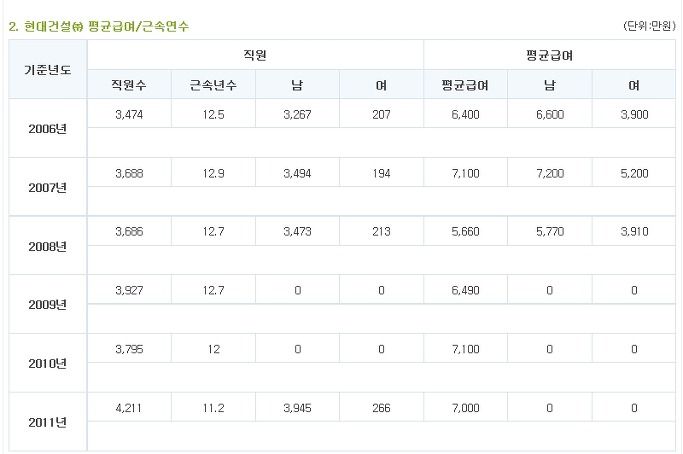Click the male count '3,945'
The width and height of the screenshot is (683, 454).
click(x=297, y=407)
